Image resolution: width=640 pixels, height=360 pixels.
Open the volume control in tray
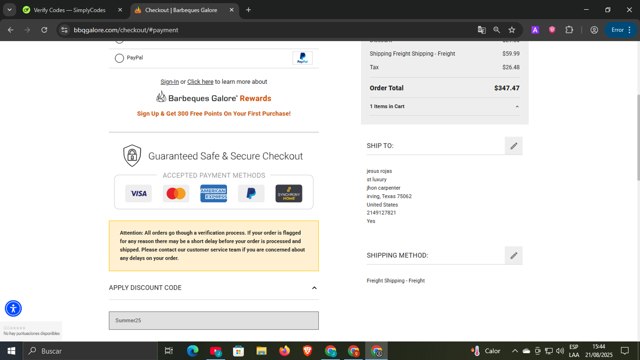point(560,351)
